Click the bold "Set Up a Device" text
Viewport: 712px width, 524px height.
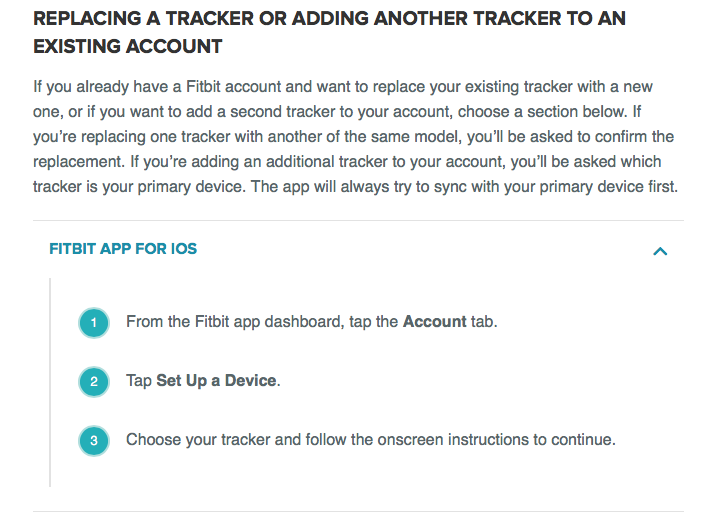pyautogui.click(x=217, y=381)
